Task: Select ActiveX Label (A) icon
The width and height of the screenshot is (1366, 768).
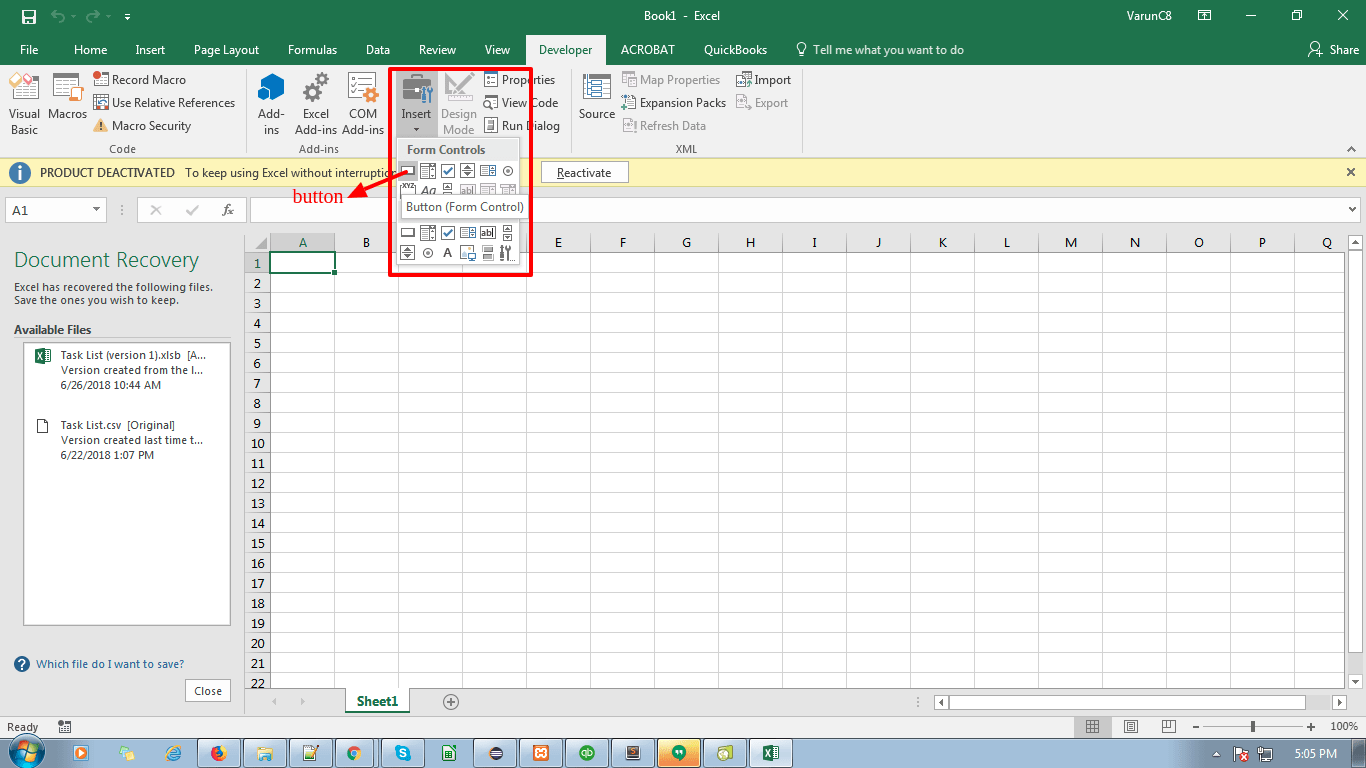Action: point(448,253)
